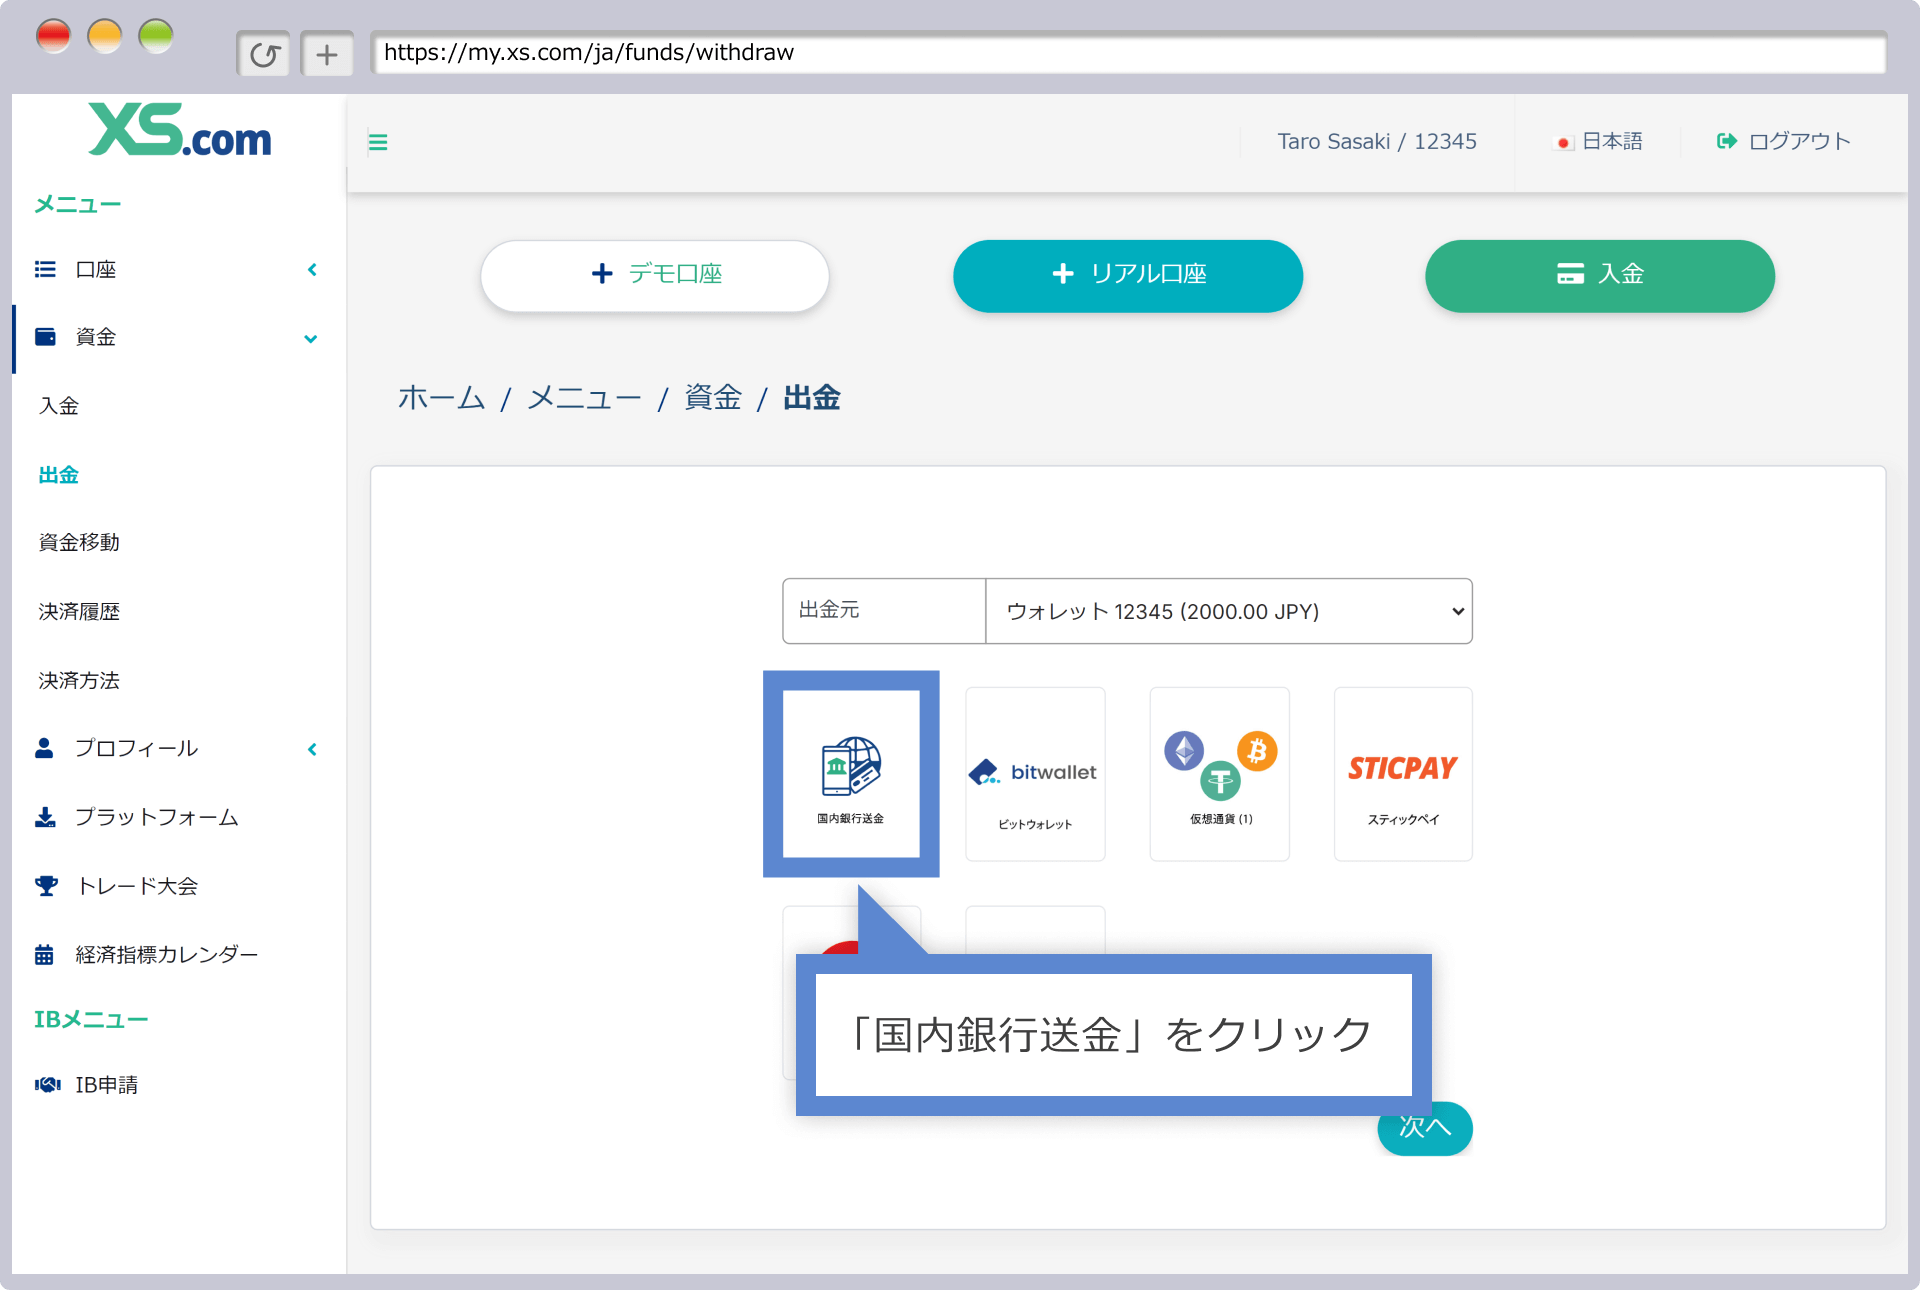This screenshot has width=1920, height=1290.
Task: Click the プラットフォーム download icon
Action: [45, 817]
